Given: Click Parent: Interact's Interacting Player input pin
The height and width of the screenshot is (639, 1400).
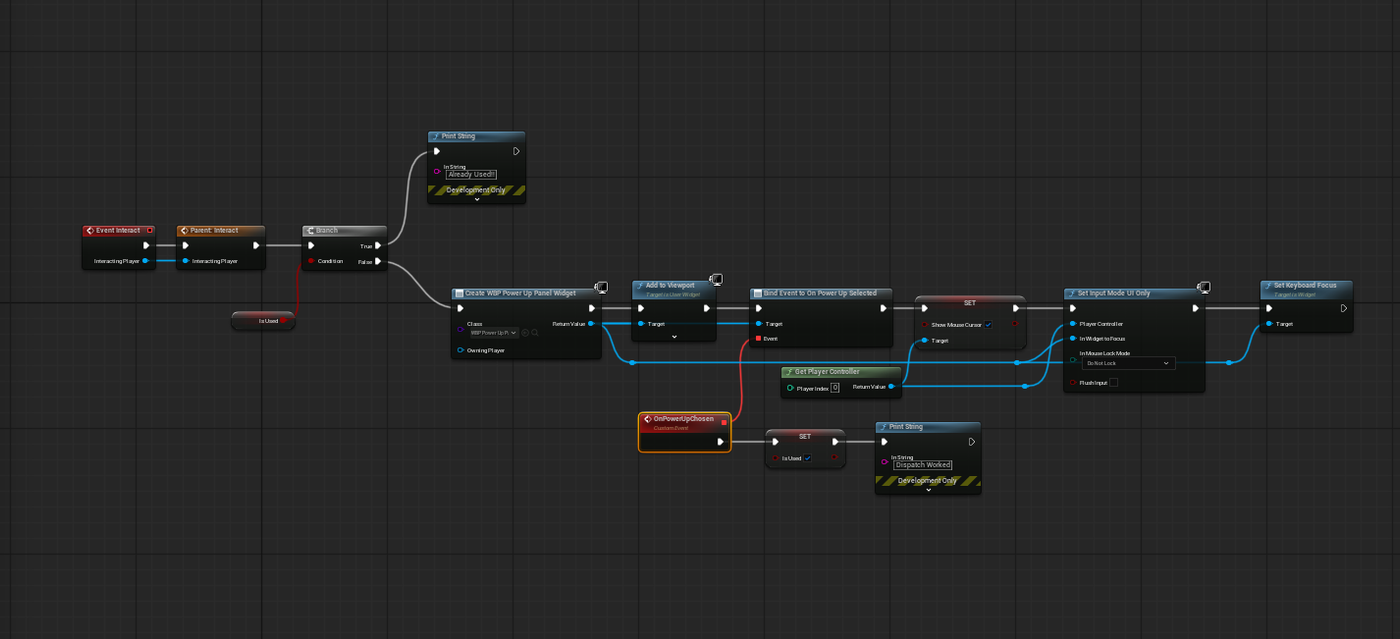Looking at the screenshot, I should pos(186,261).
